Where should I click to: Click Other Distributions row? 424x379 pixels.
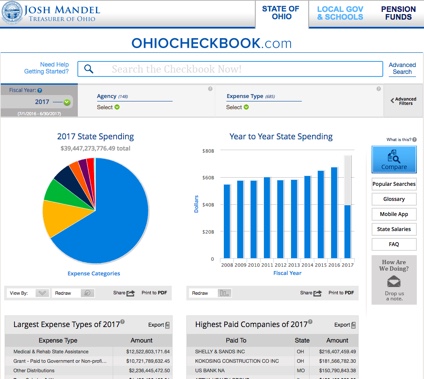89,370
